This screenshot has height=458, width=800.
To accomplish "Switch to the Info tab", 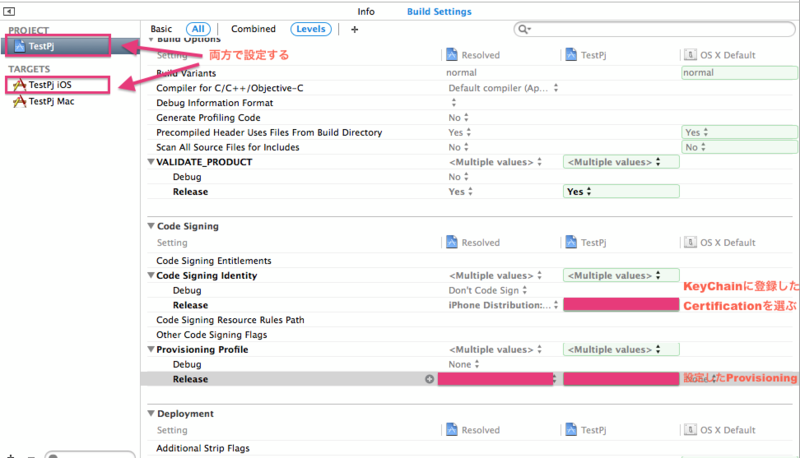I will click(x=366, y=11).
